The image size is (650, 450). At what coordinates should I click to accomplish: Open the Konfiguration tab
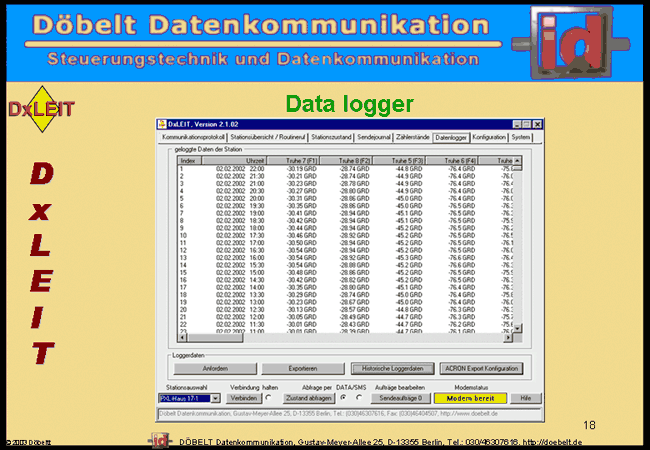tap(489, 137)
